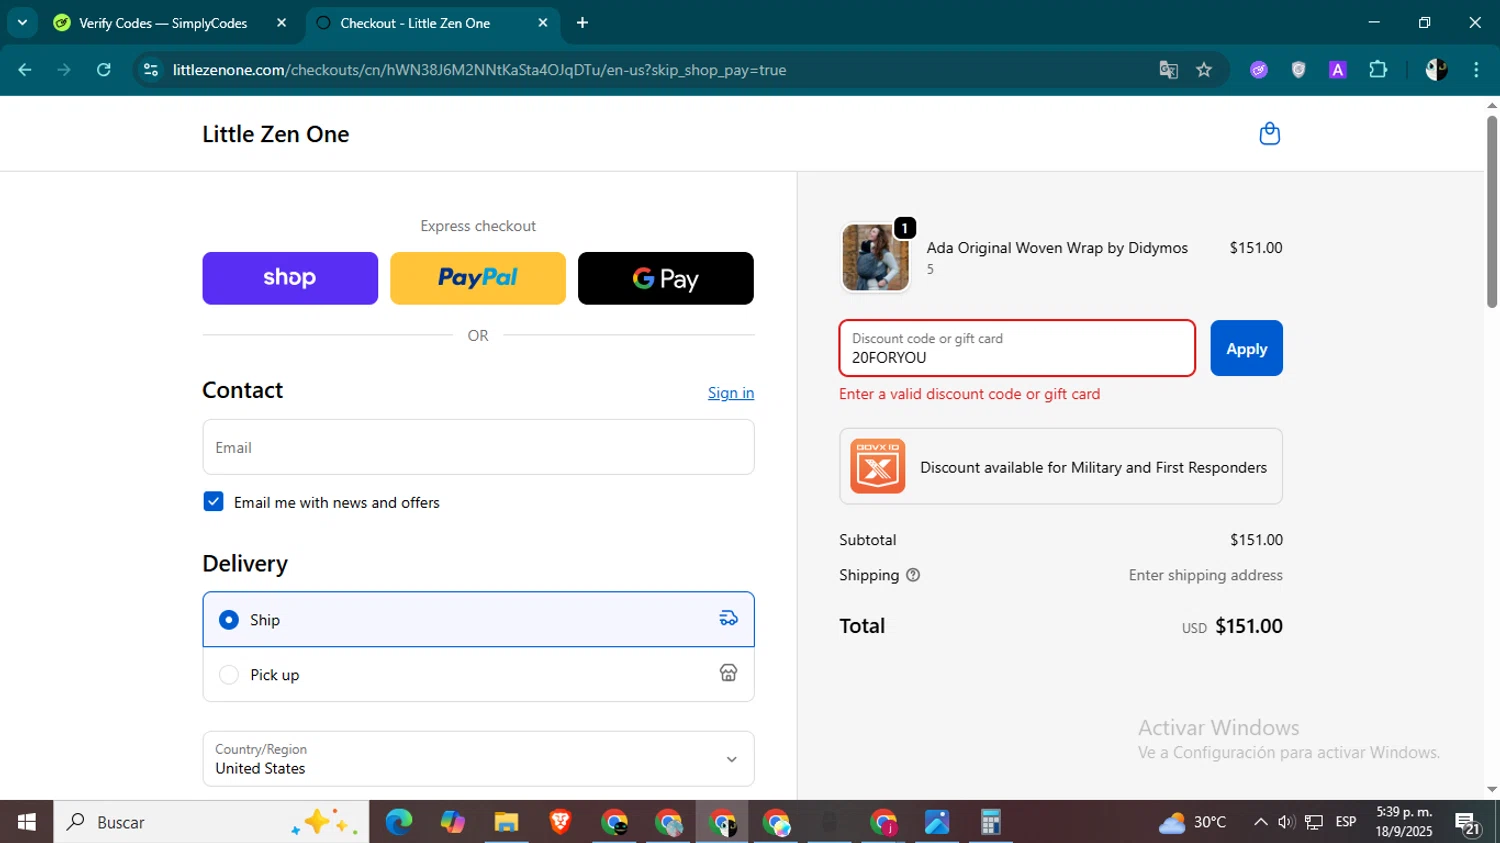Click 'Enter a valid discount code' error text
Viewport: 1500px width, 843px height.
pyautogui.click(x=969, y=394)
